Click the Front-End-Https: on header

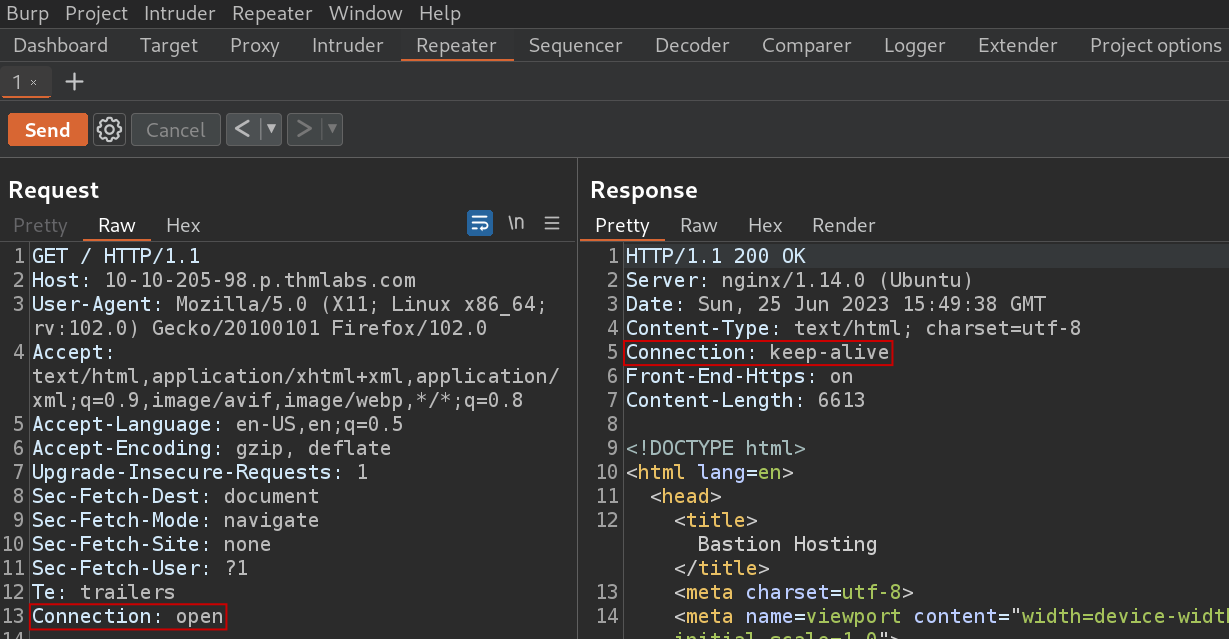(x=739, y=376)
